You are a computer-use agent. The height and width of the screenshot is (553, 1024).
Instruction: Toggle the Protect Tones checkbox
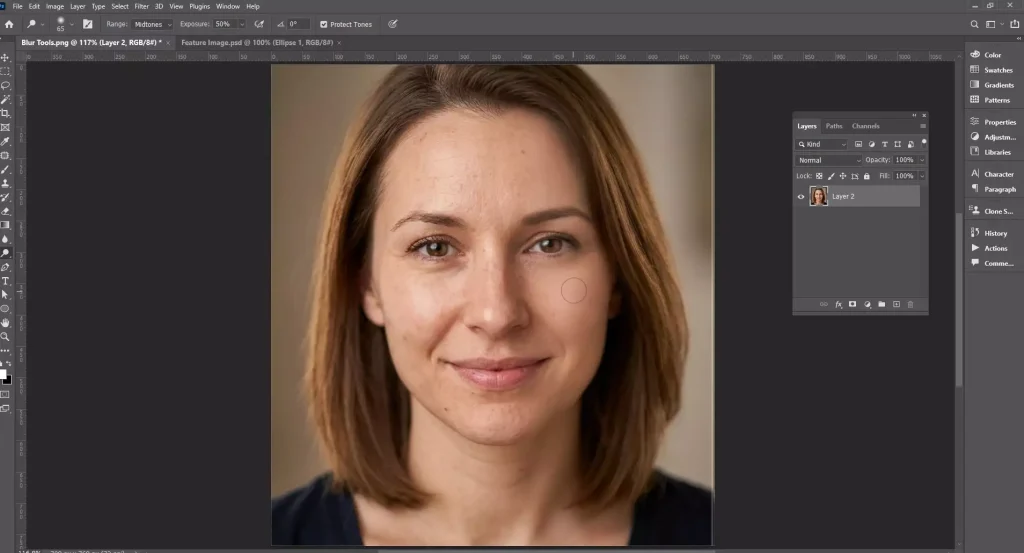click(x=323, y=24)
